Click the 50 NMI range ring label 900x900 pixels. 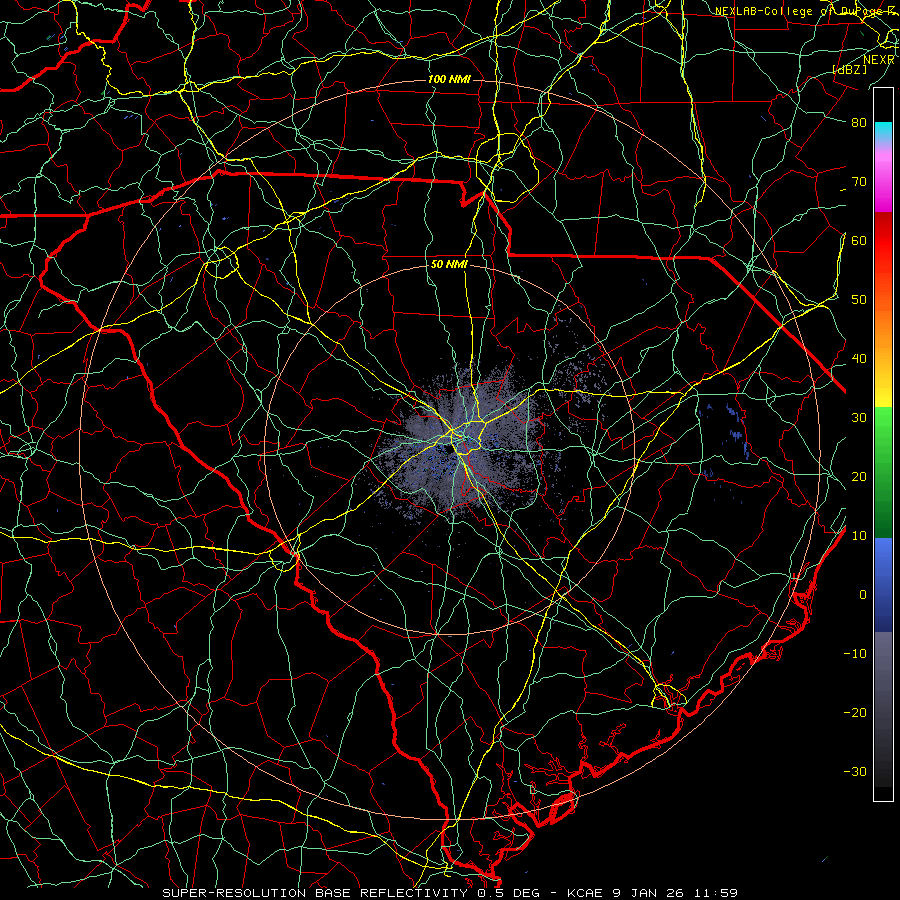[449, 265]
